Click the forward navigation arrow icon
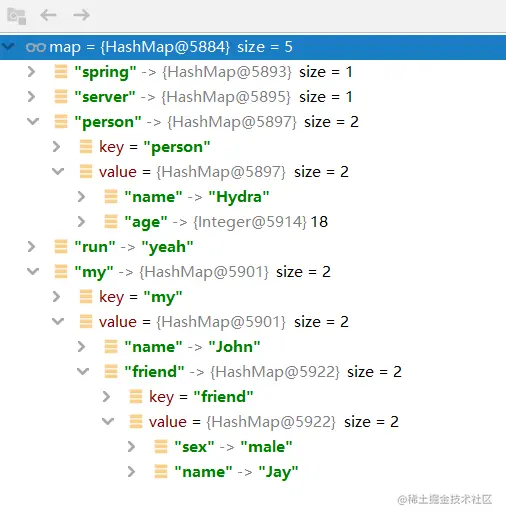This screenshot has height=519, width=506. pyautogui.click(x=81, y=15)
